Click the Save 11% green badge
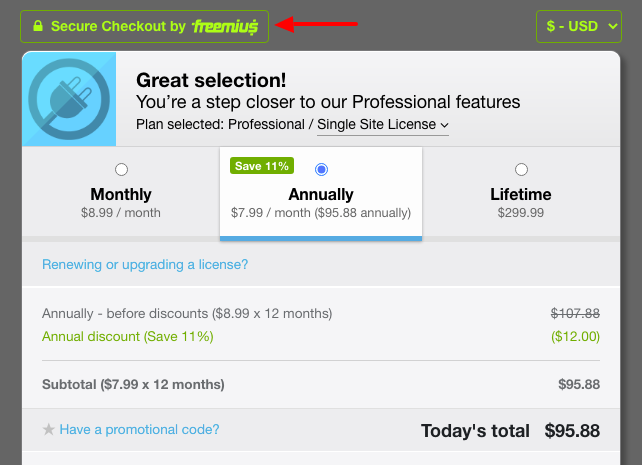The image size is (642, 465). pyautogui.click(x=262, y=166)
